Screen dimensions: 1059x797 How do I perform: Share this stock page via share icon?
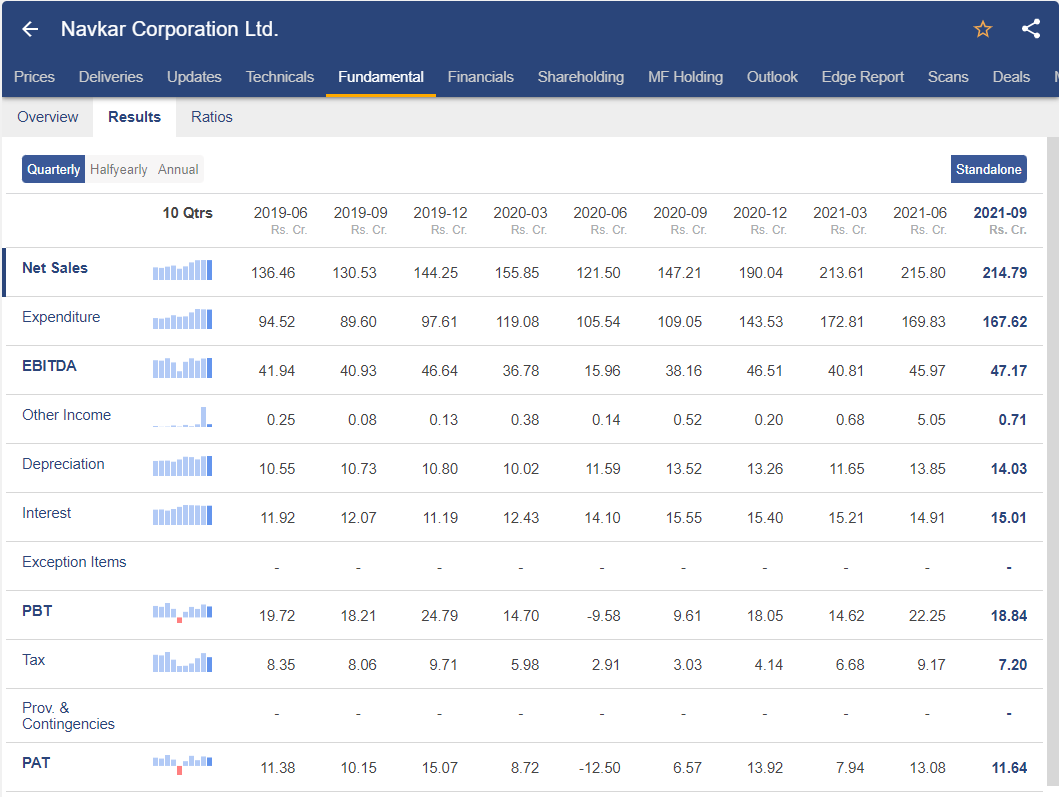pyautogui.click(x=1031, y=28)
